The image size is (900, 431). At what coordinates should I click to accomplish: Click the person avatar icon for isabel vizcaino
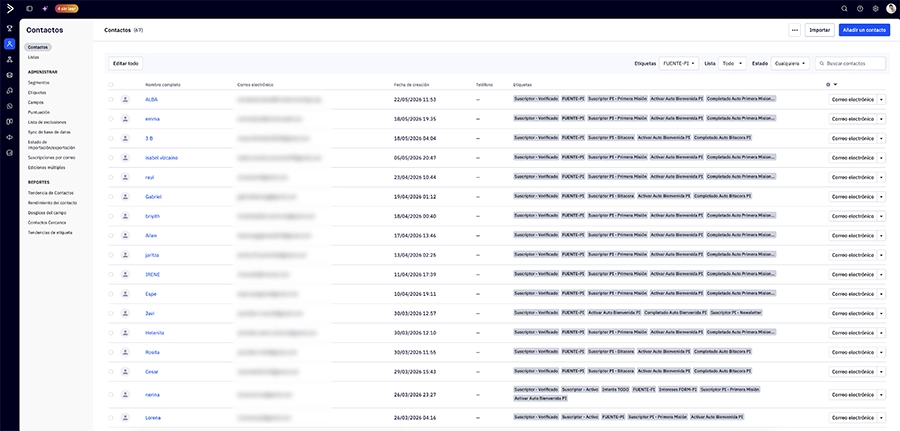click(x=125, y=157)
